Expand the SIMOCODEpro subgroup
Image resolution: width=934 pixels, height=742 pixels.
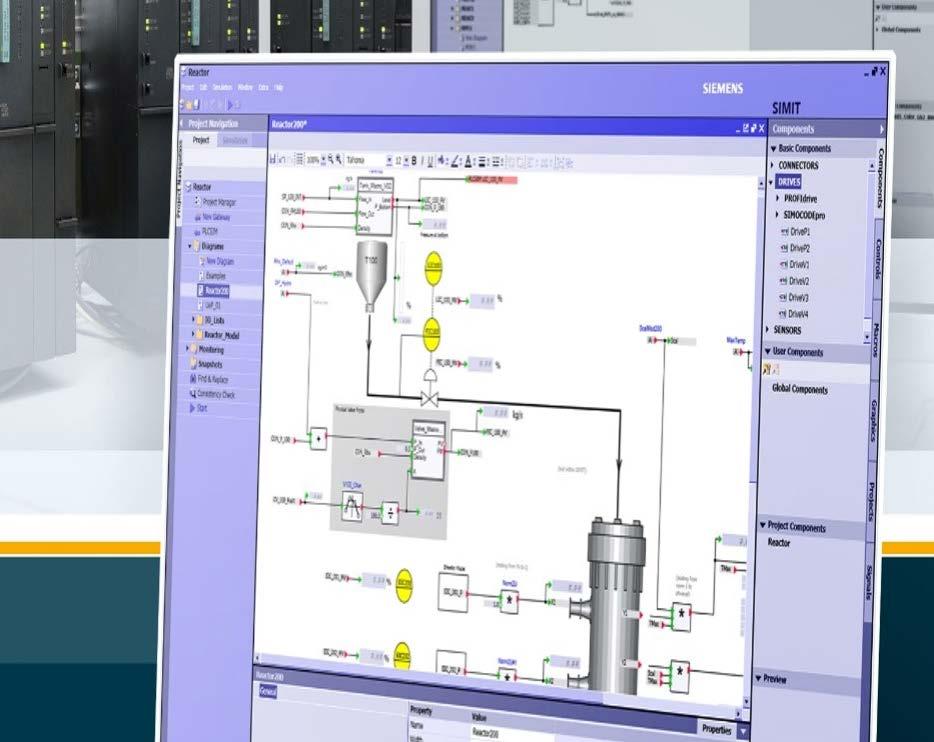pyautogui.click(x=777, y=214)
